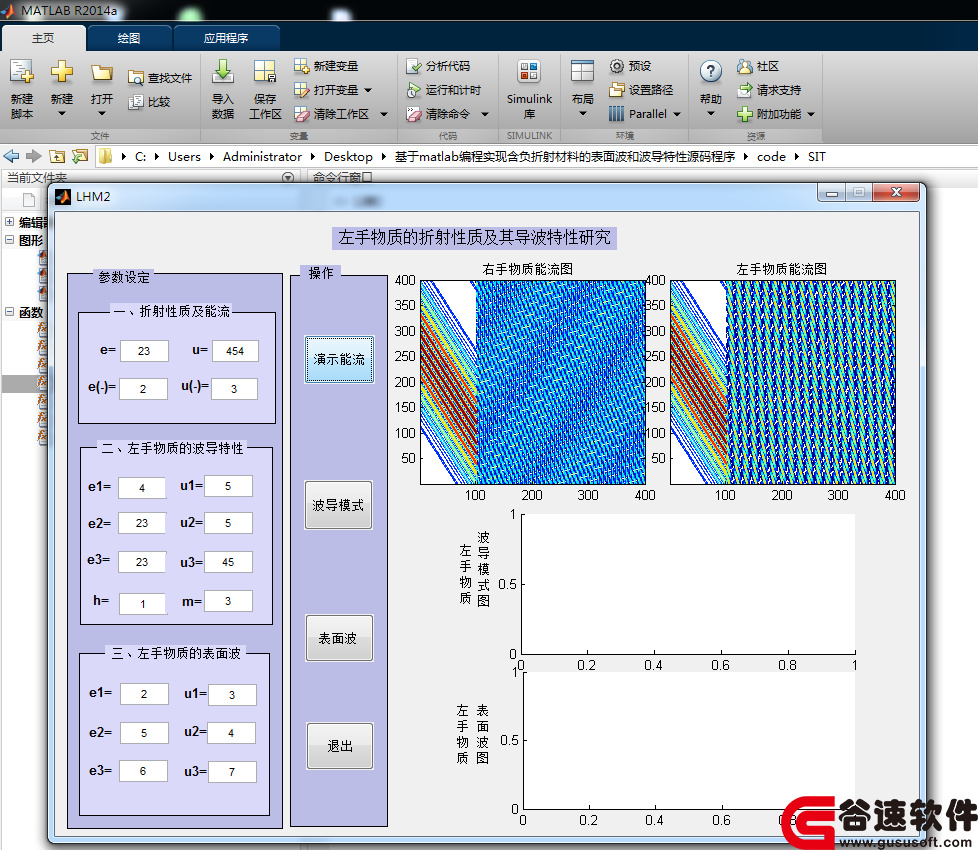The height and width of the screenshot is (850, 978).
Task: Click the 附加功能 add-ons icon
Action: click(x=745, y=114)
